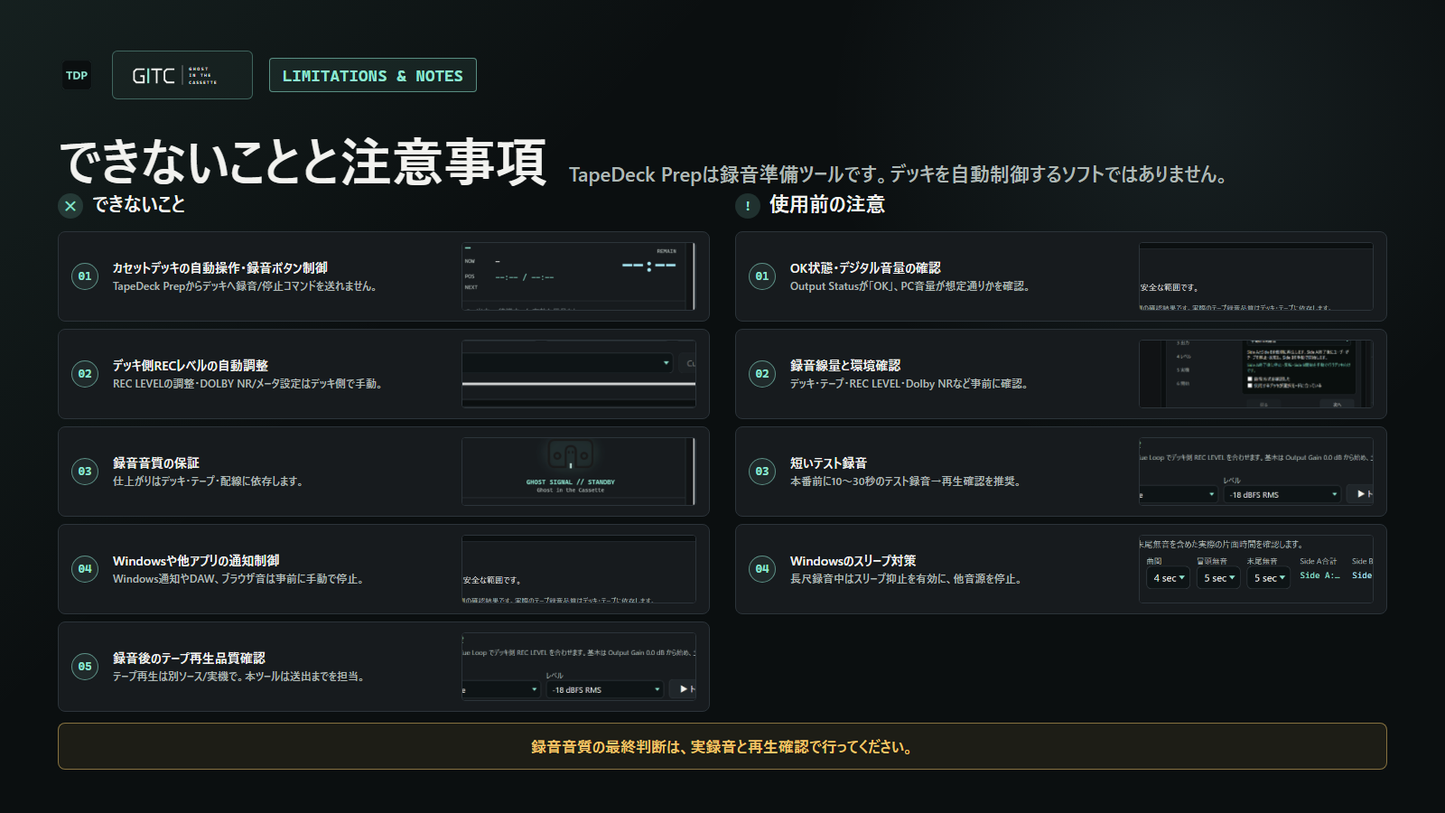Screen dimensions: 1445x813
Task: Click the LIMITATIONS & NOTES badge
Action: (x=373, y=76)
